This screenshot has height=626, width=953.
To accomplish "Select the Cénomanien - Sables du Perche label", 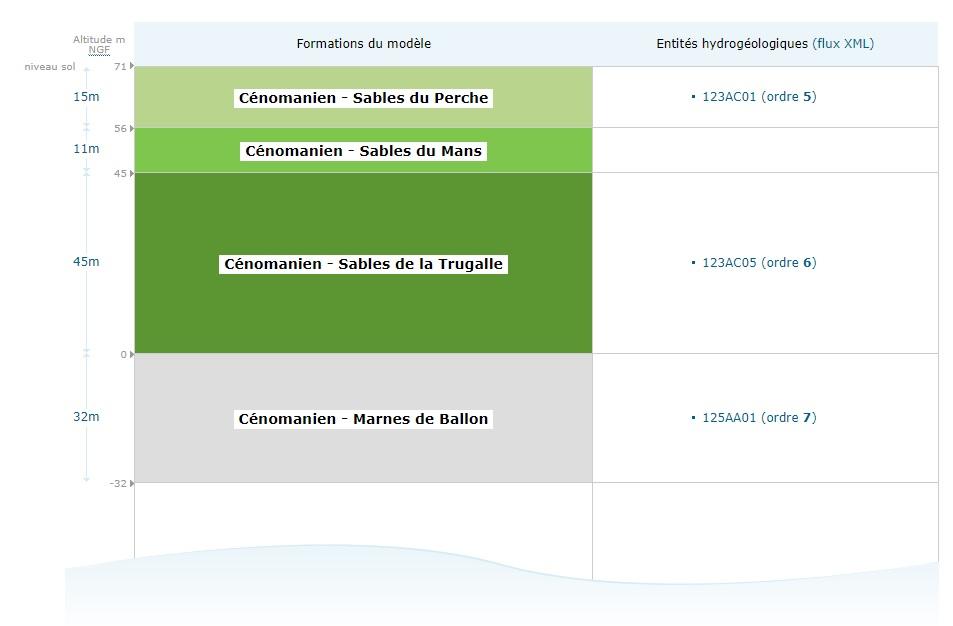I will [363, 98].
